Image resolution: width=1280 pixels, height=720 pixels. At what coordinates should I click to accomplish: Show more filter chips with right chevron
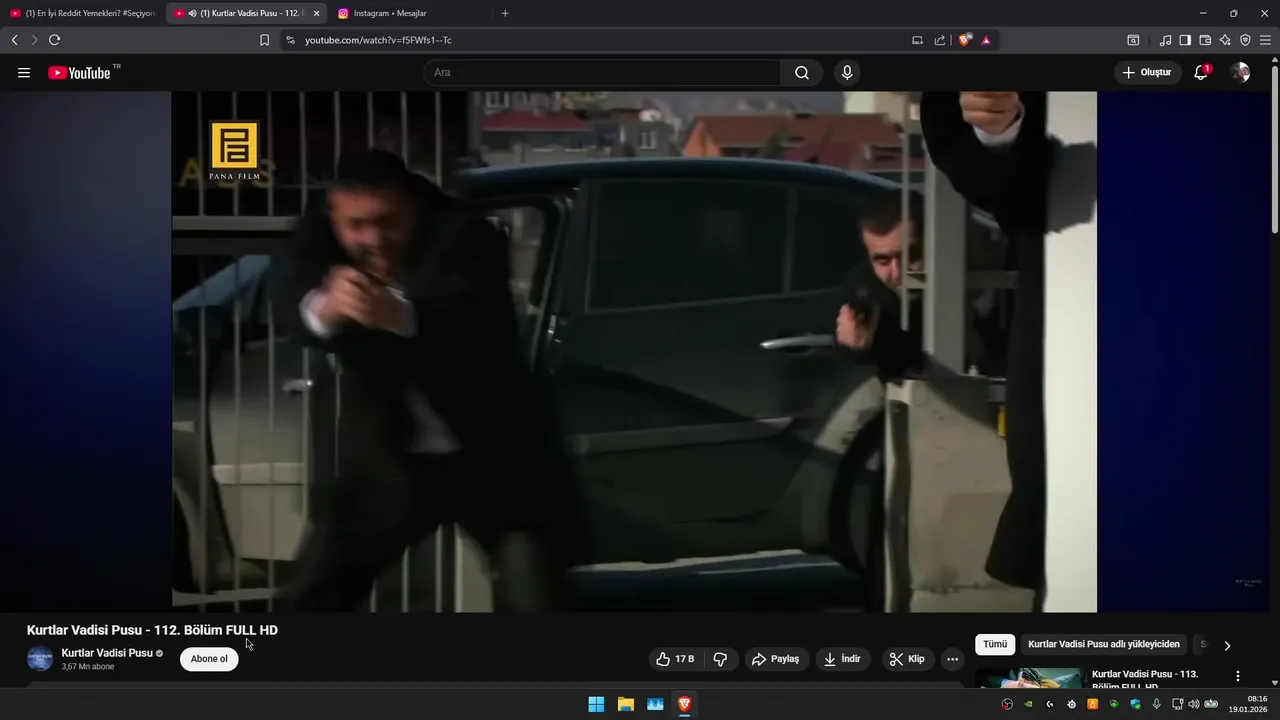[1227, 645]
